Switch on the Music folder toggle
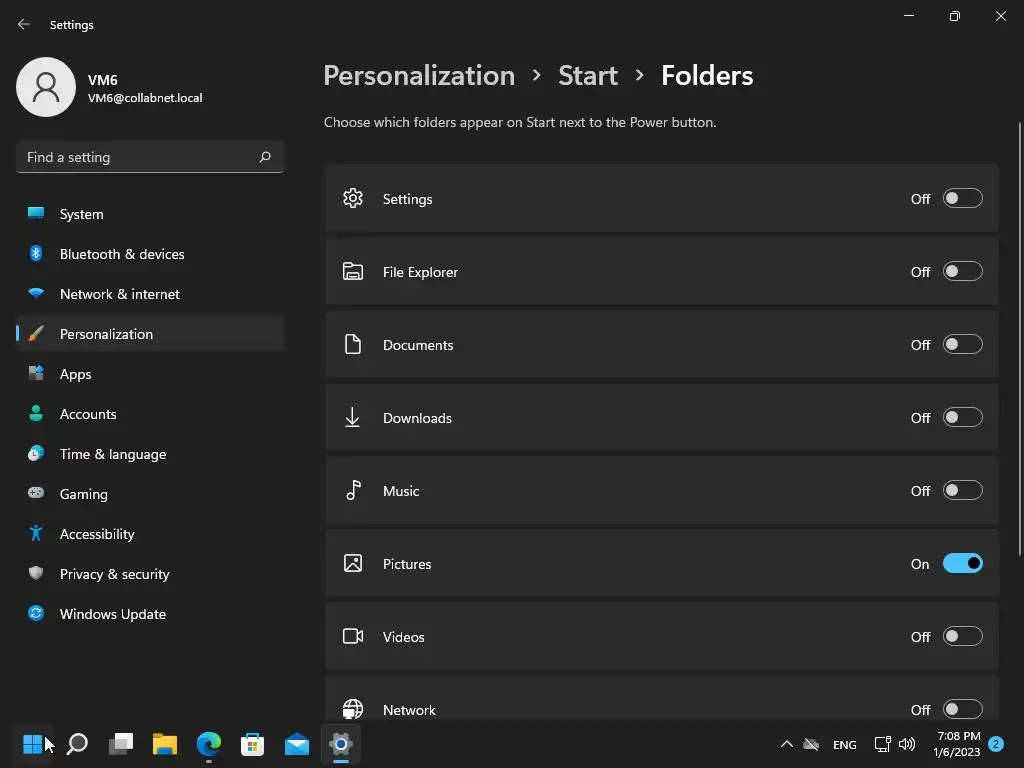Screen dimensions: 1024x768 [x=962, y=491]
